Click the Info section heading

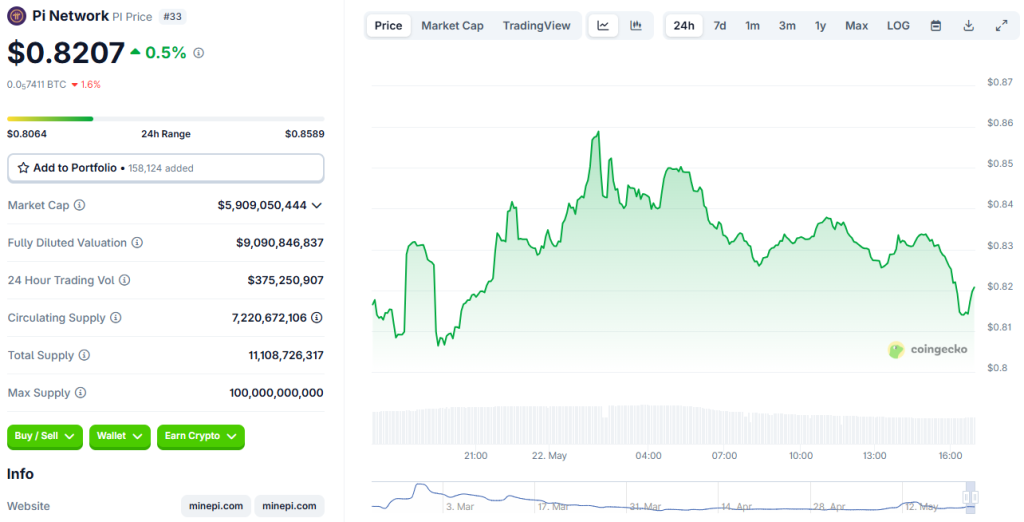20,474
